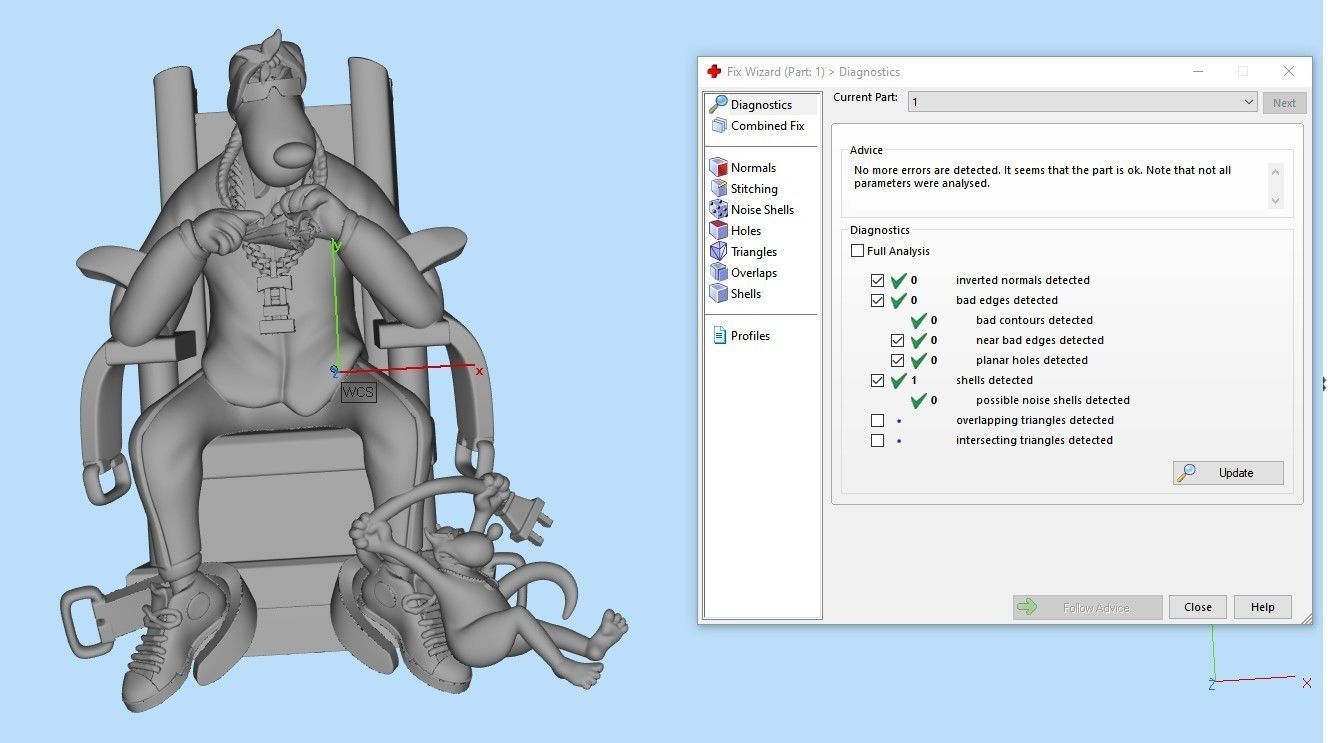The width and height of the screenshot is (1328, 743).
Task: Click the green check beside planar holes detected
Action: pos(919,360)
